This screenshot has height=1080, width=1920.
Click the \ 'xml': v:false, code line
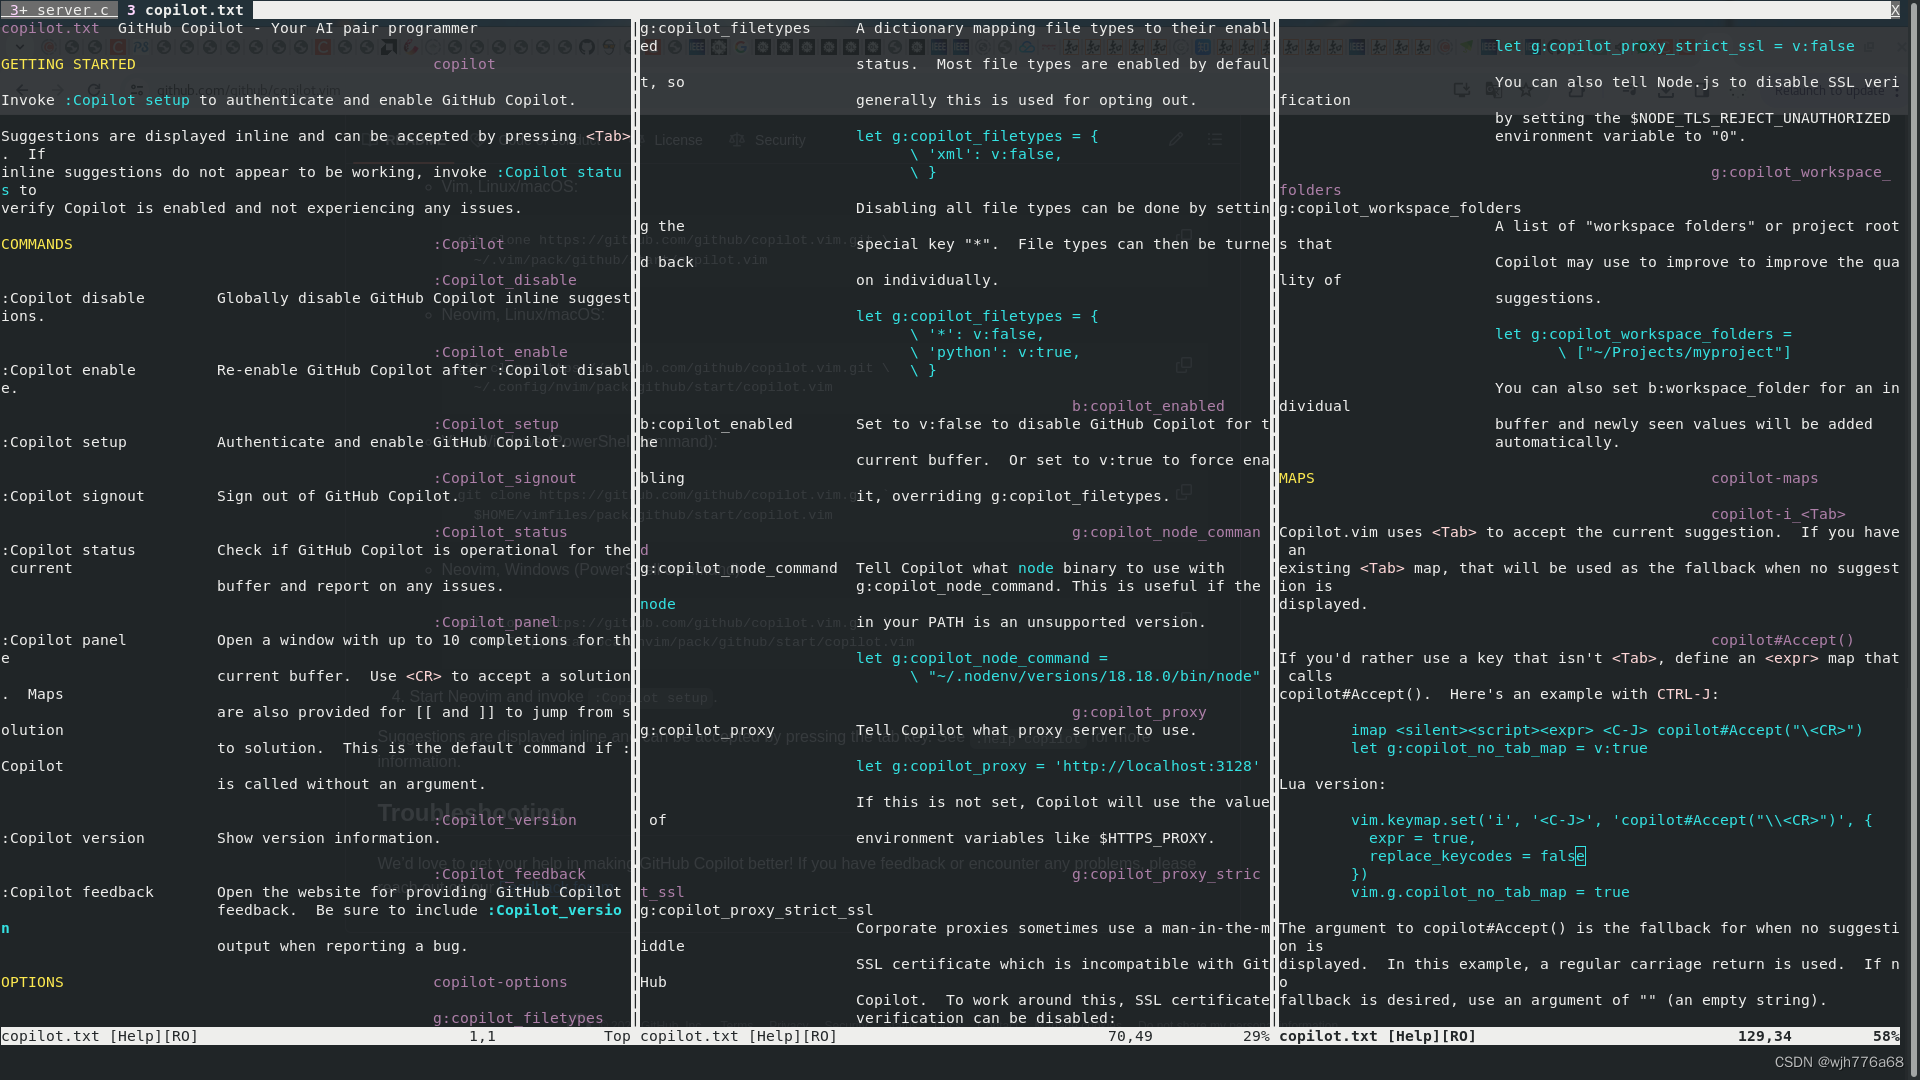986,154
